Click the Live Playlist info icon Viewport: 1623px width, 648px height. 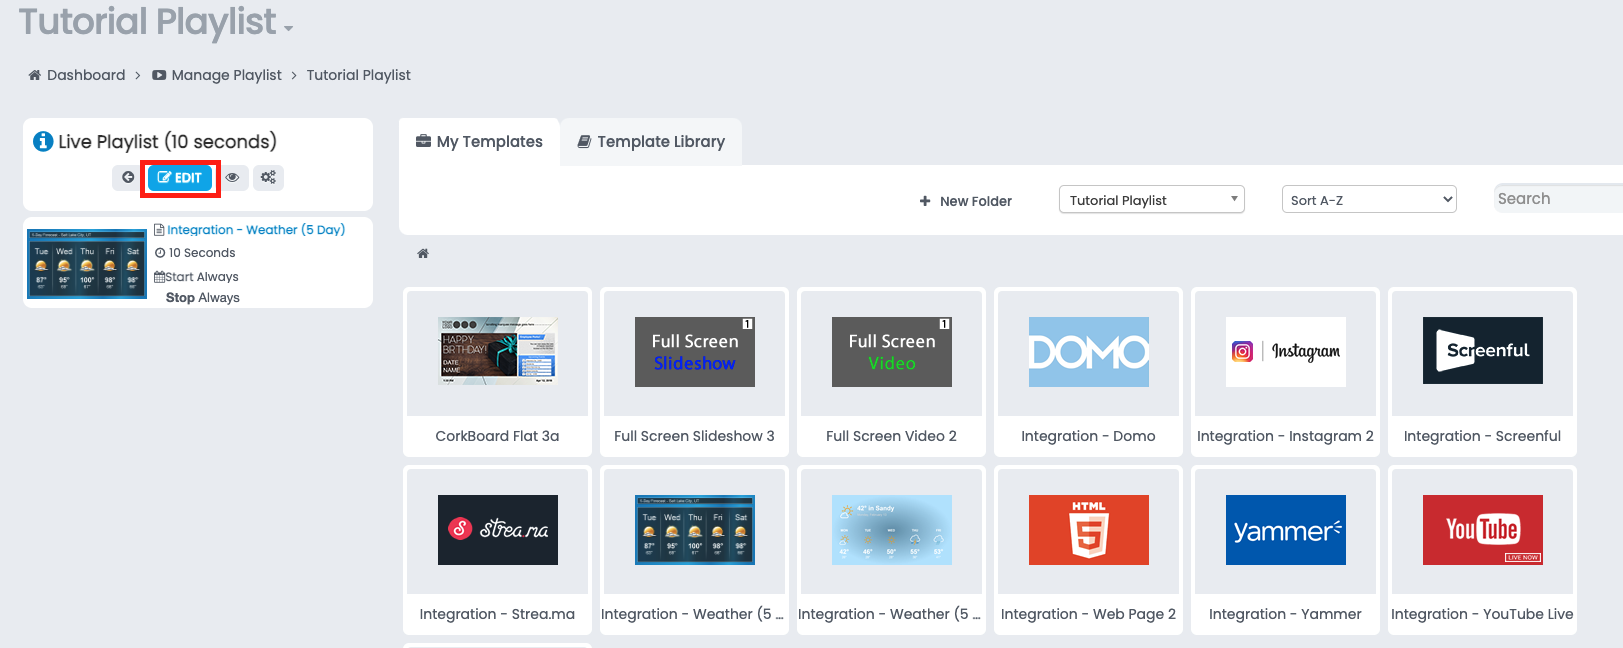coord(43,141)
